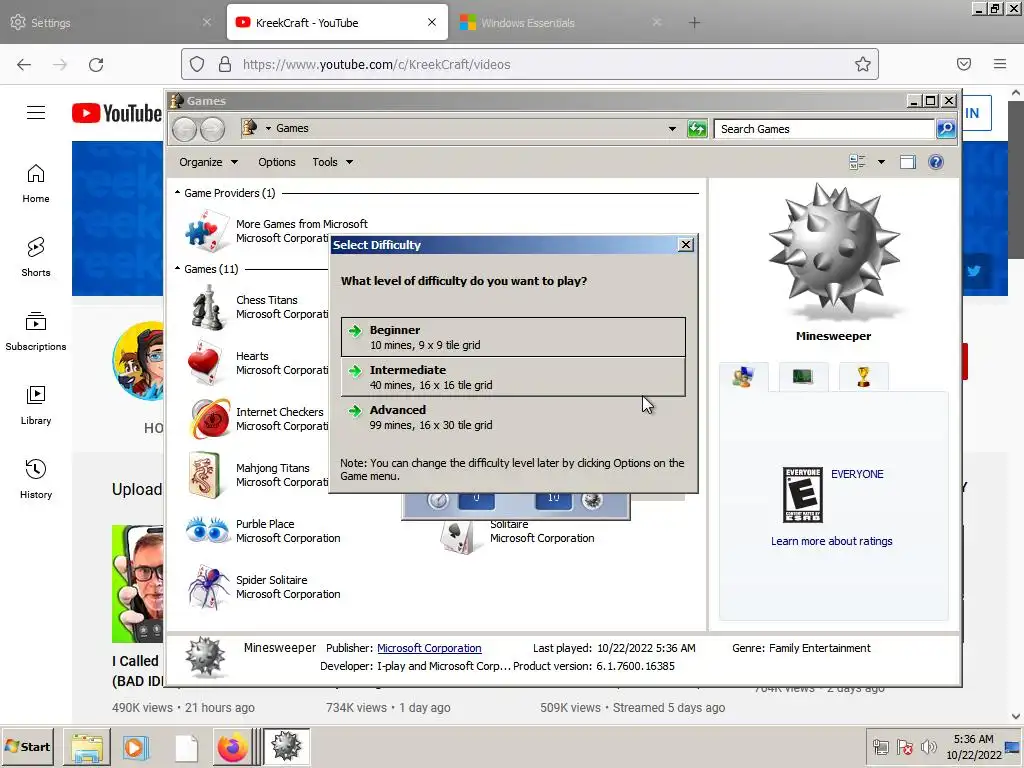
Task: Click the volume speaker tray icon
Action: pos(928,747)
